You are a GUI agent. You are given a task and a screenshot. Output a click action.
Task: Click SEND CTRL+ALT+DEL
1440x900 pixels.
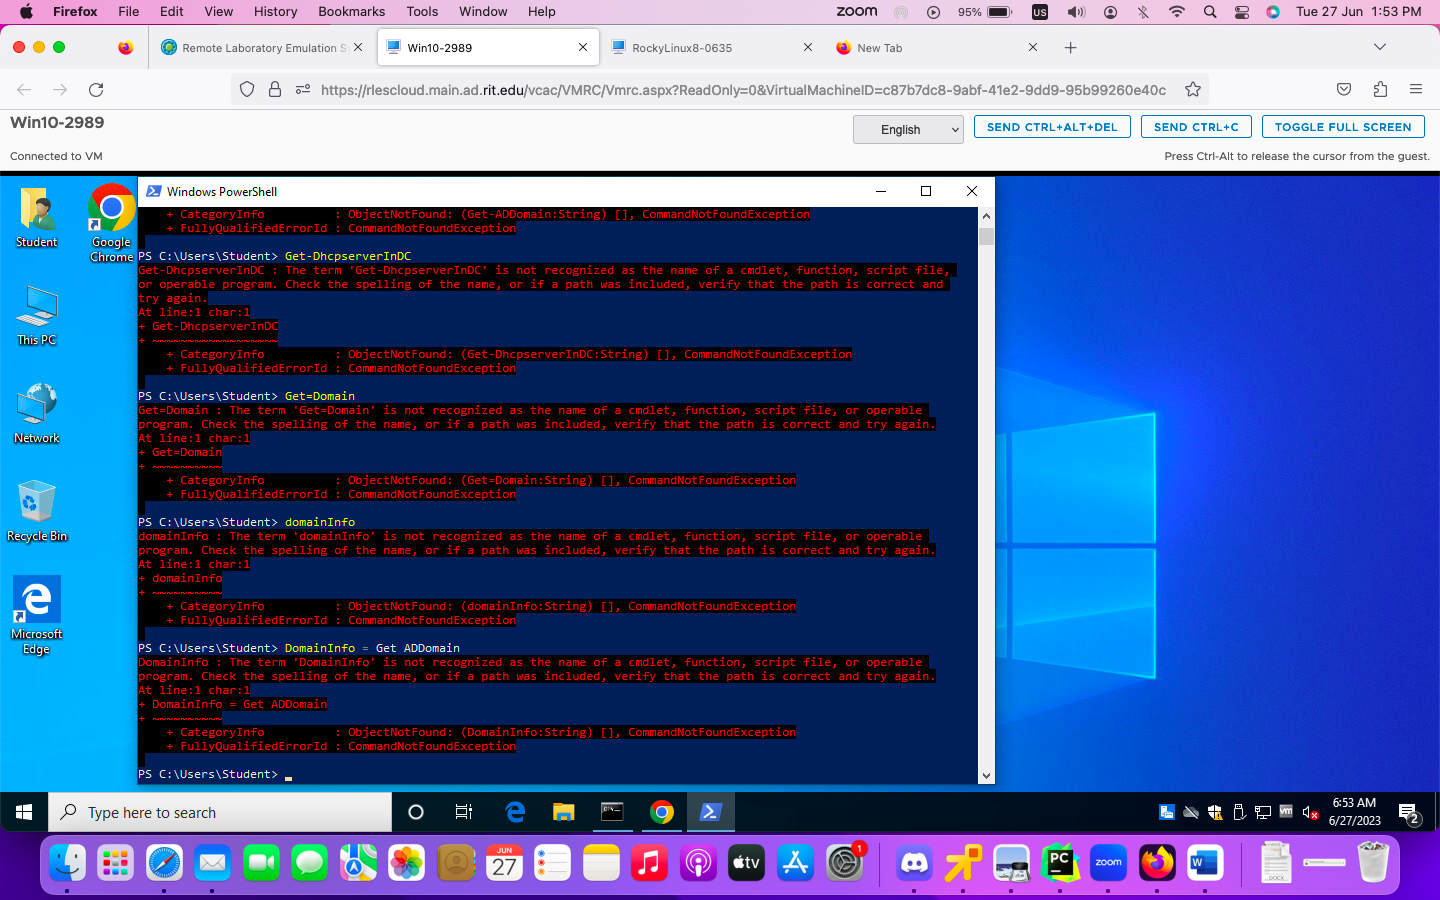click(1052, 127)
